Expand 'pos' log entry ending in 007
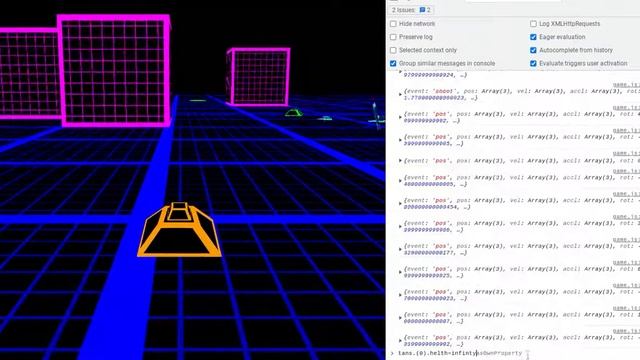The width and height of the screenshot is (640, 360). pyautogui.click(x=400, y=318)
